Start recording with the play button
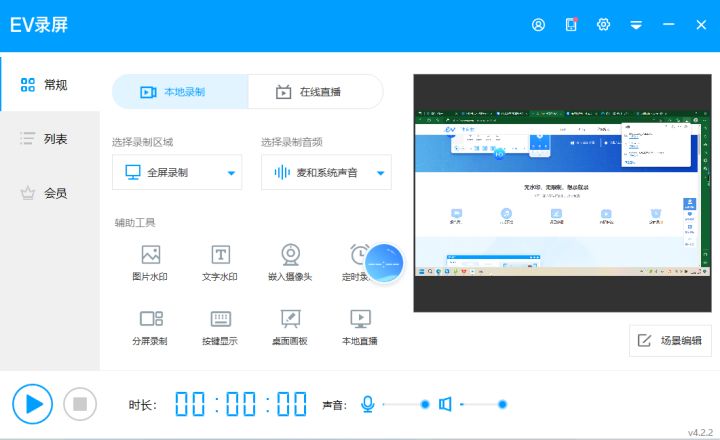The width and height of the screenshot is (720, 440). [32, 404]
